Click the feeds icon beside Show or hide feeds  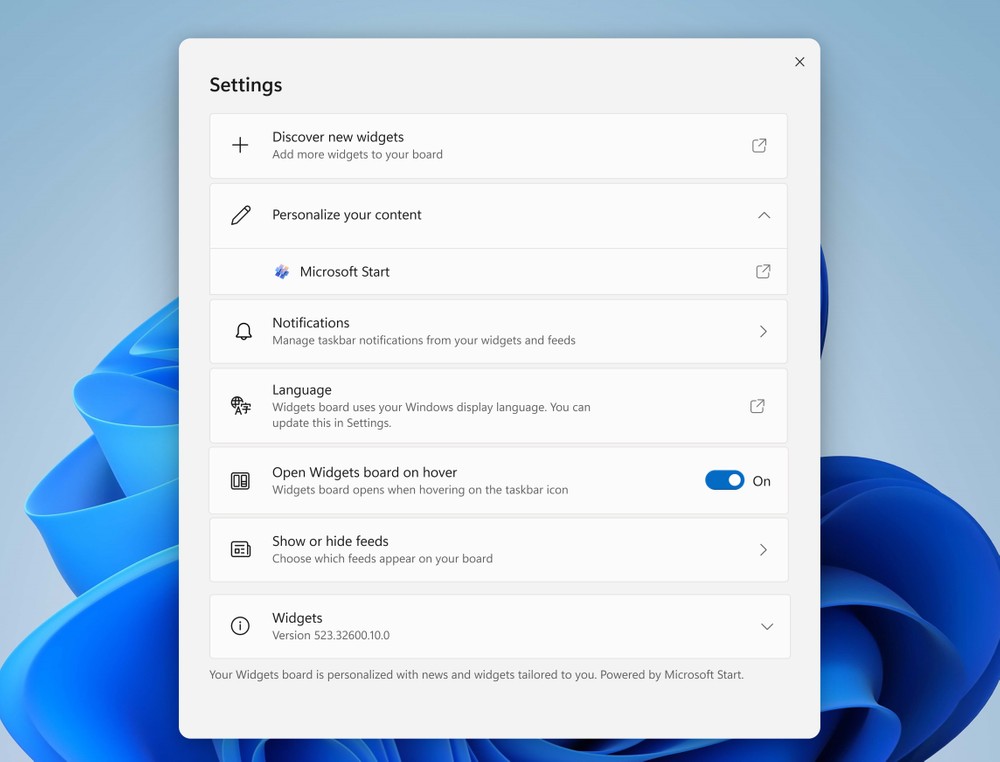[240, 549]
